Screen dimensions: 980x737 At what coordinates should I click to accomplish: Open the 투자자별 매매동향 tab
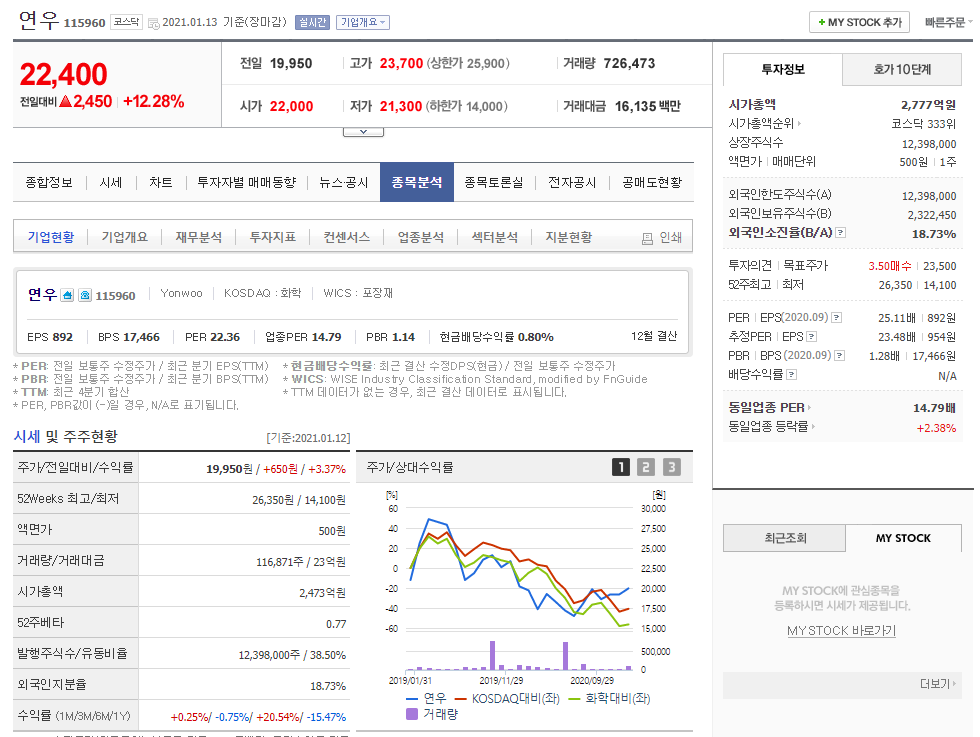[x=247, y=183]
